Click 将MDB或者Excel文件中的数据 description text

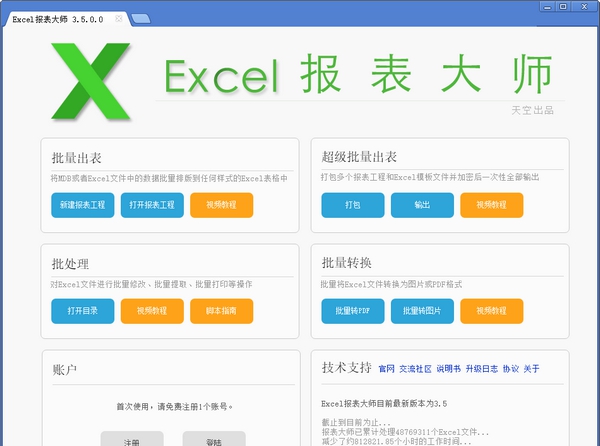point(169,178)
